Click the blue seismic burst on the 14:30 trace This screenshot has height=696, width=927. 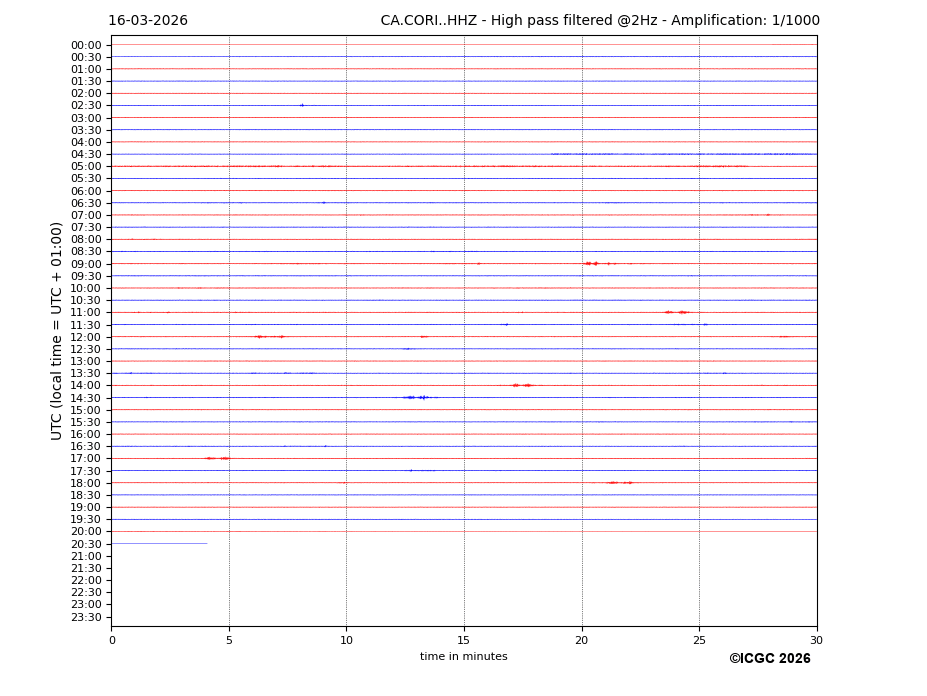coord(416,397)
